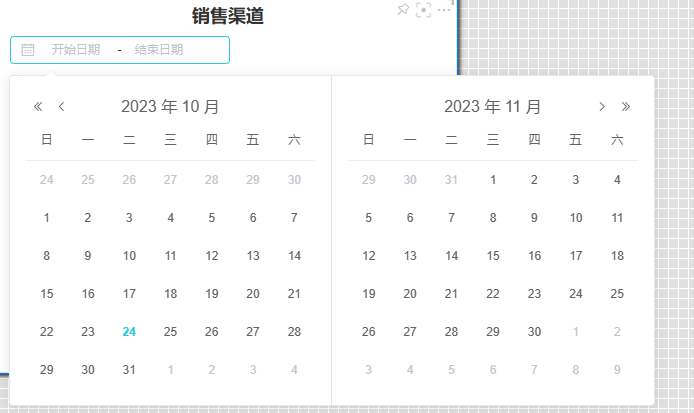Click the 开始日期 start date field
This screenshot has width=694, height=413.
(x=76, y=50)
